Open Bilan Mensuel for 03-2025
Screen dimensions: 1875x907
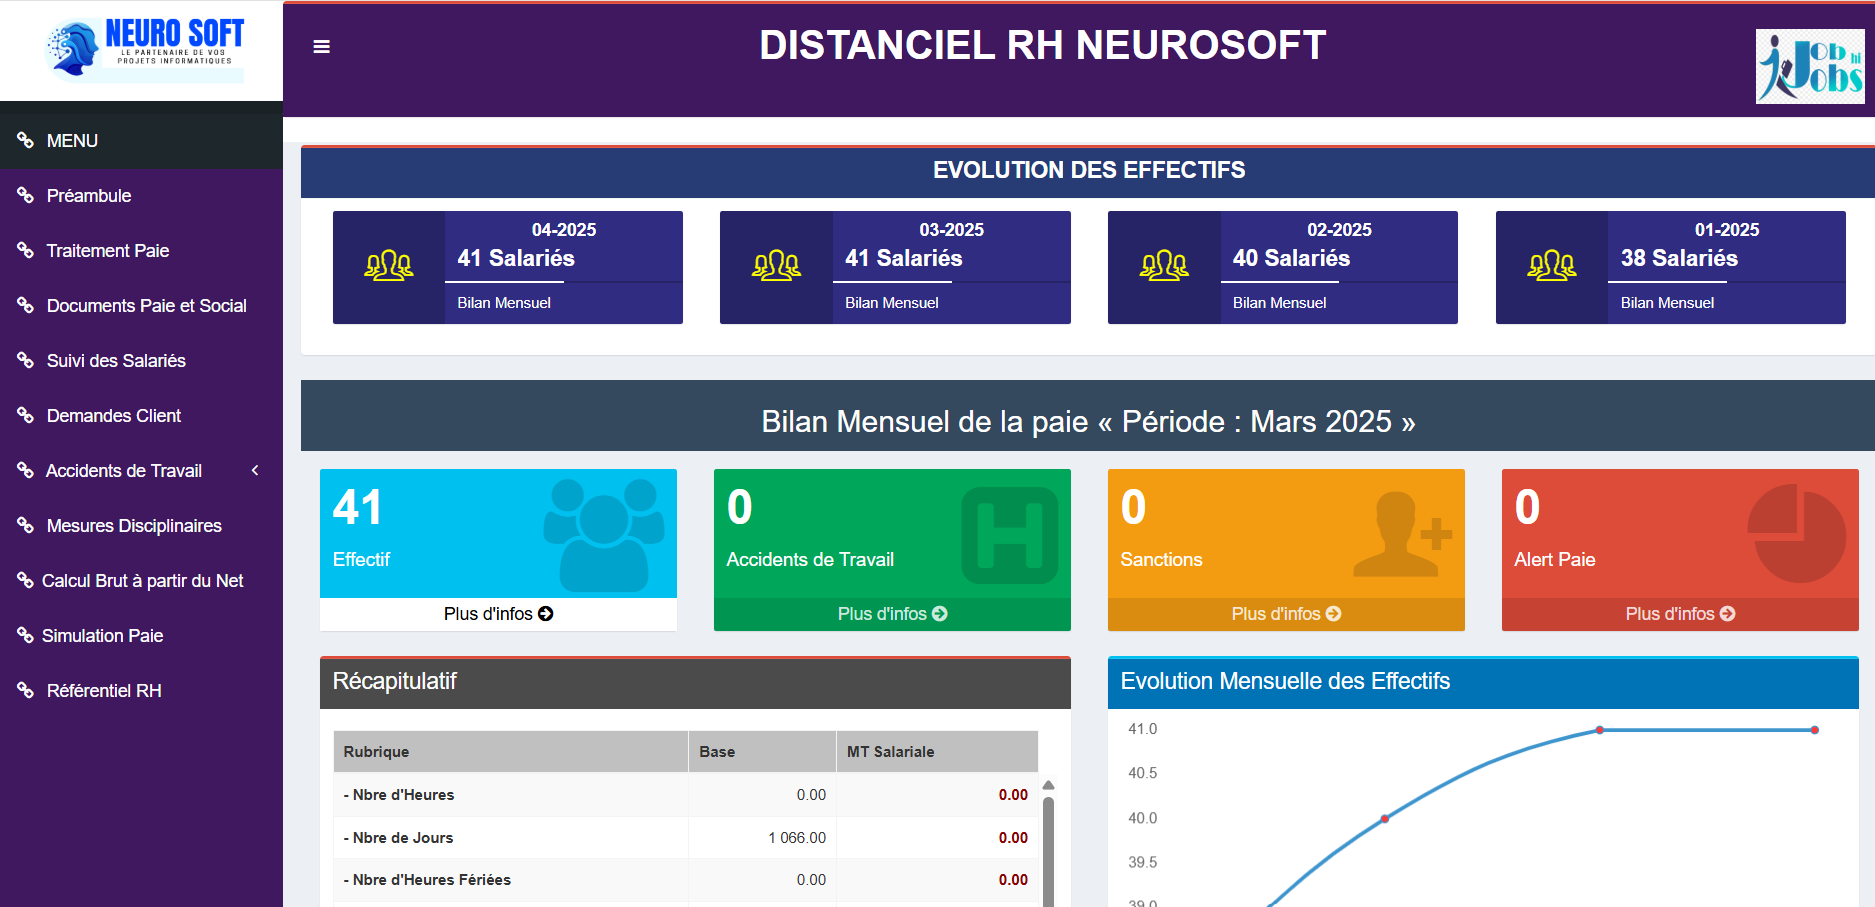(891, 303)
